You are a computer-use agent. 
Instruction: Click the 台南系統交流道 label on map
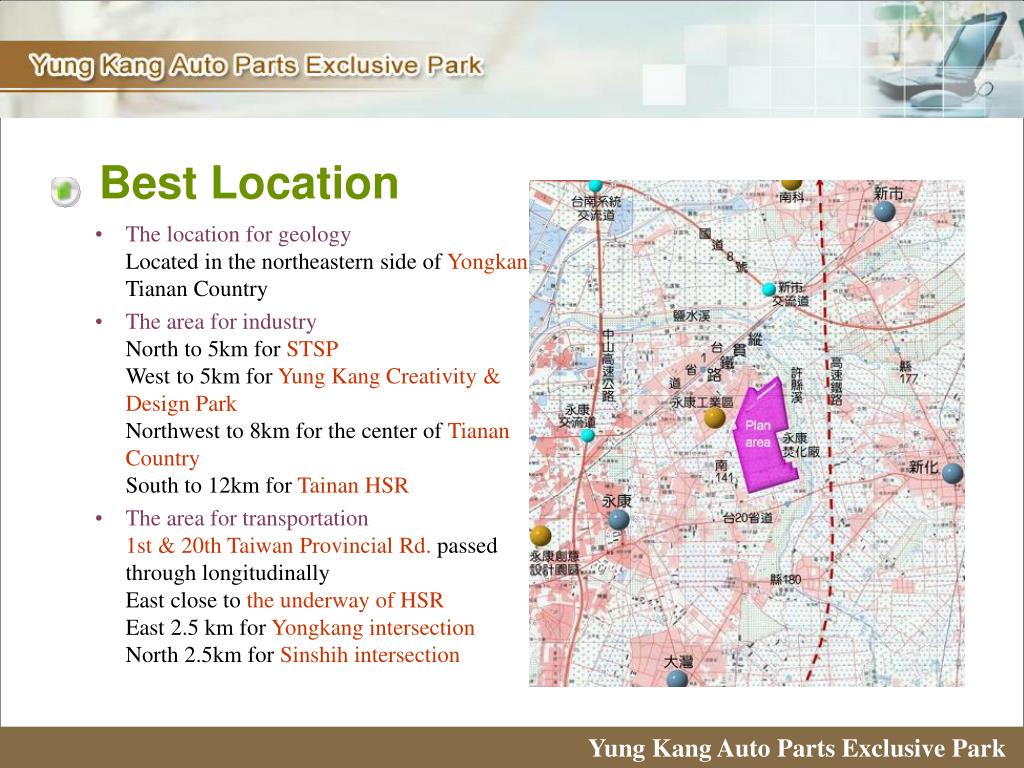[x=596, y=208]
